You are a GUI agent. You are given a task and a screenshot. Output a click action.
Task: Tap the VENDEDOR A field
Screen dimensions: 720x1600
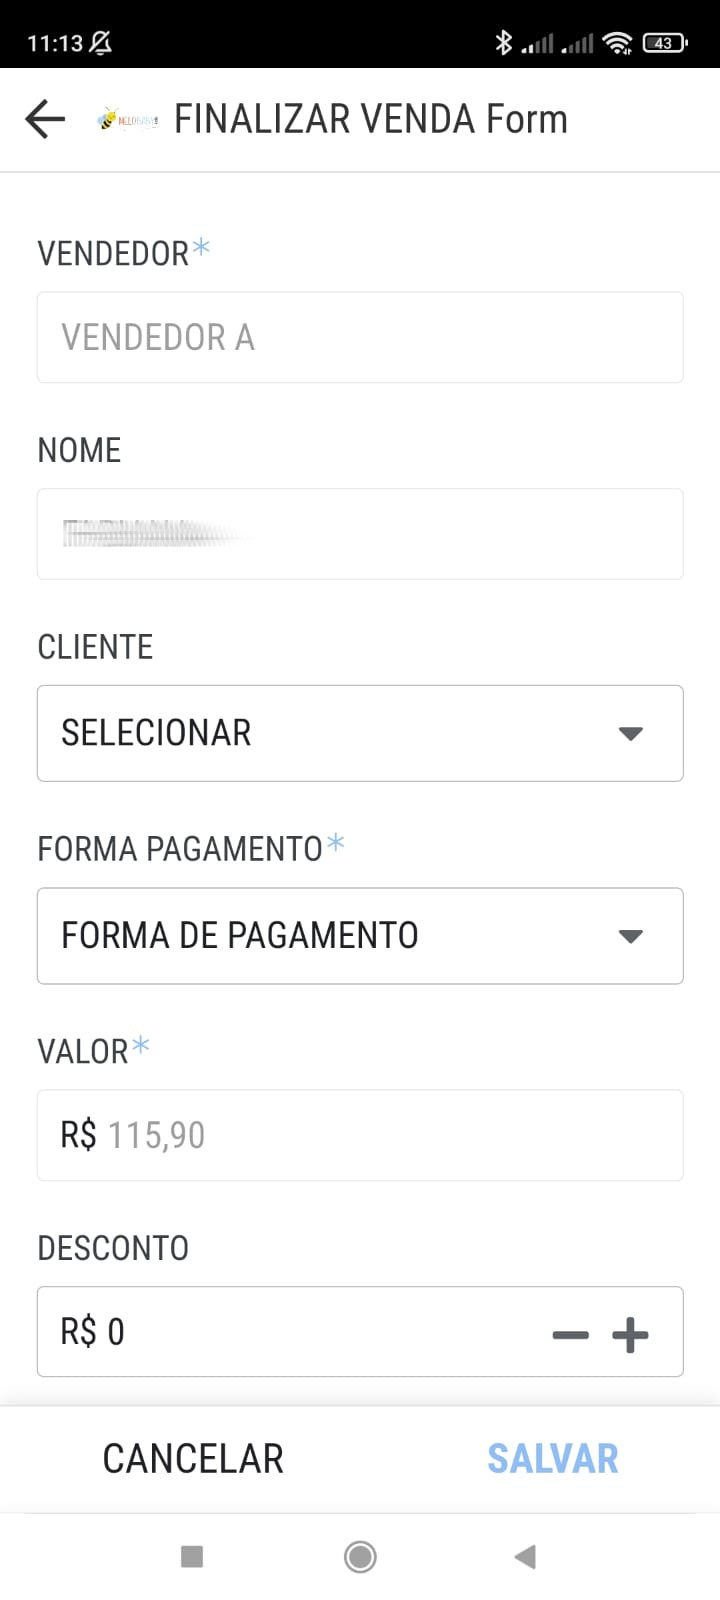click(360, 337)
